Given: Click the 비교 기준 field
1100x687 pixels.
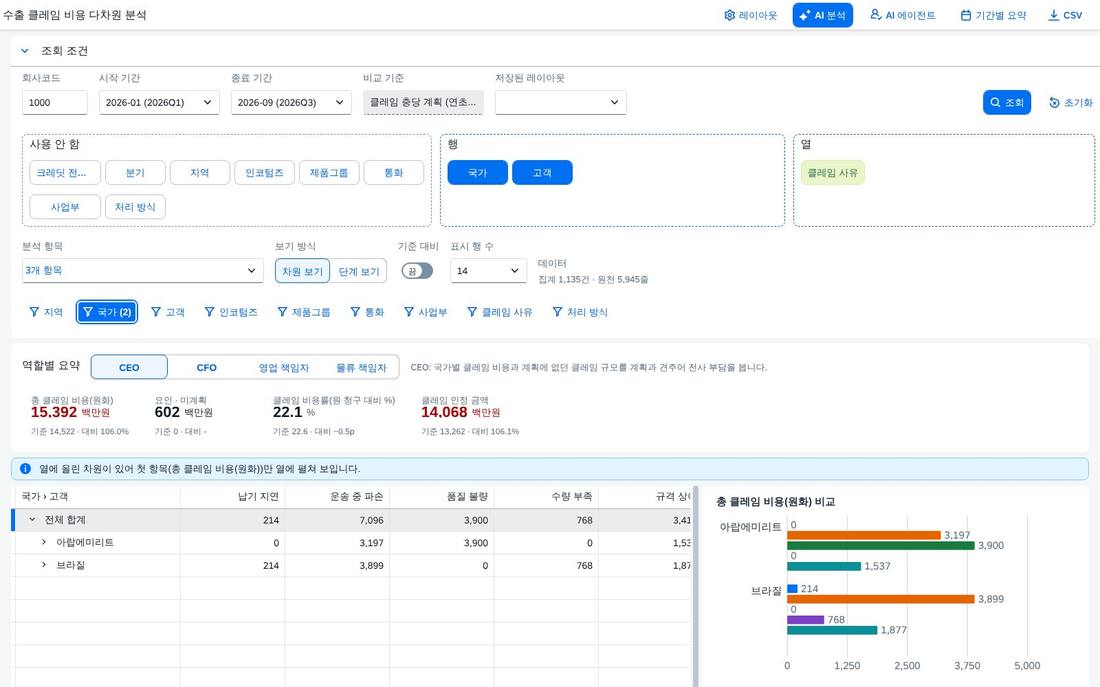Looking at the screenshot, I should click(x=423, y=102).
